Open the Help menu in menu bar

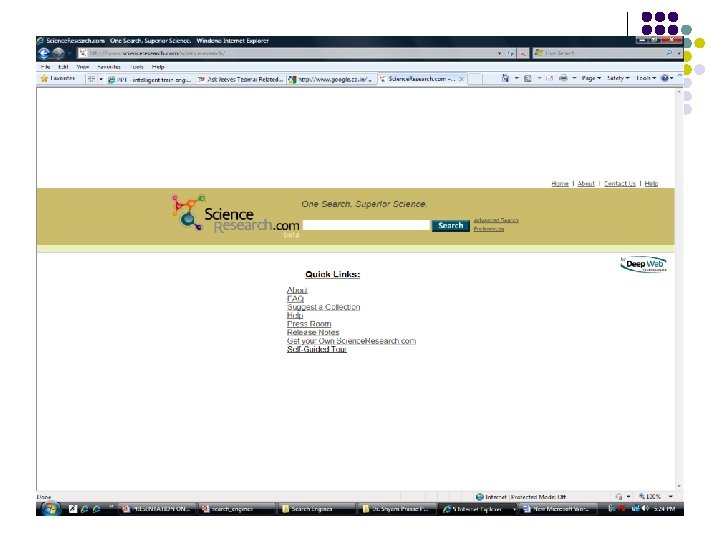point(158,67)
